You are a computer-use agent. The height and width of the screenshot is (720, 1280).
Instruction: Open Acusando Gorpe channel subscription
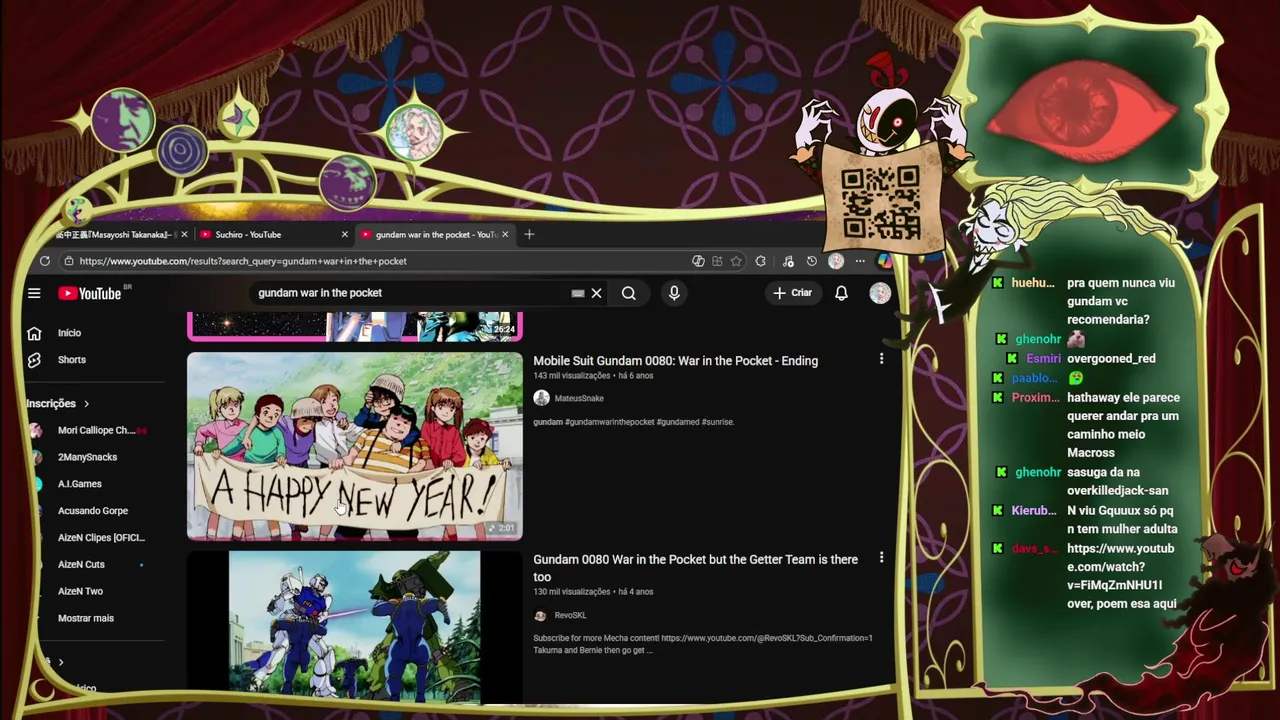(93, 511)
